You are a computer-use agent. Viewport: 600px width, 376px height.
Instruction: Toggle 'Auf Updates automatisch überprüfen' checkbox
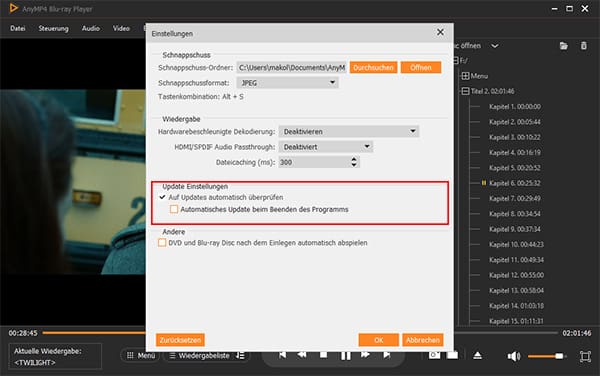click(162, 197)
